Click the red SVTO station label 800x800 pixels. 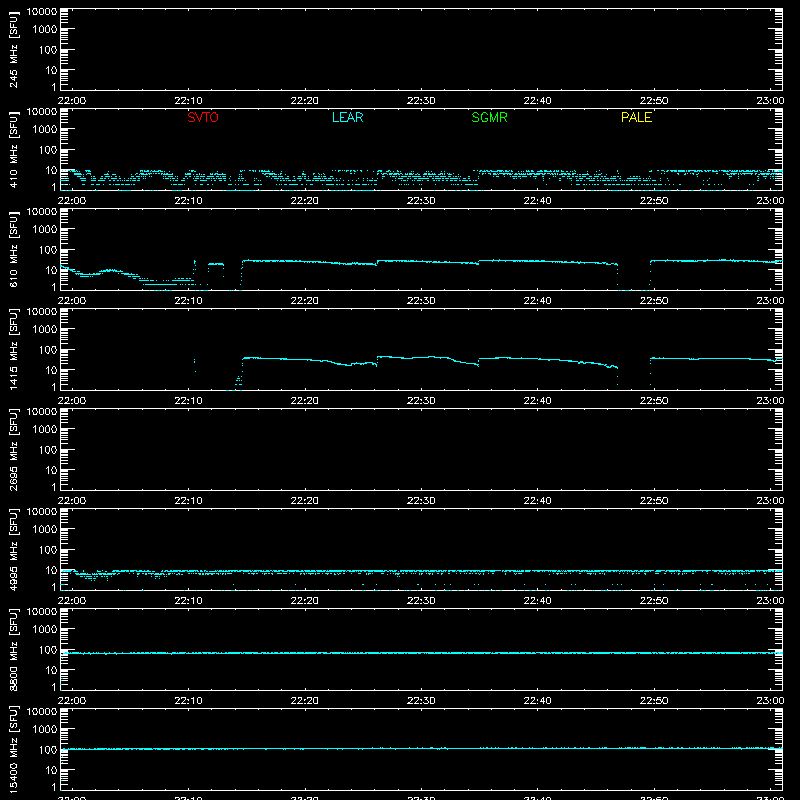coord(203,117)
